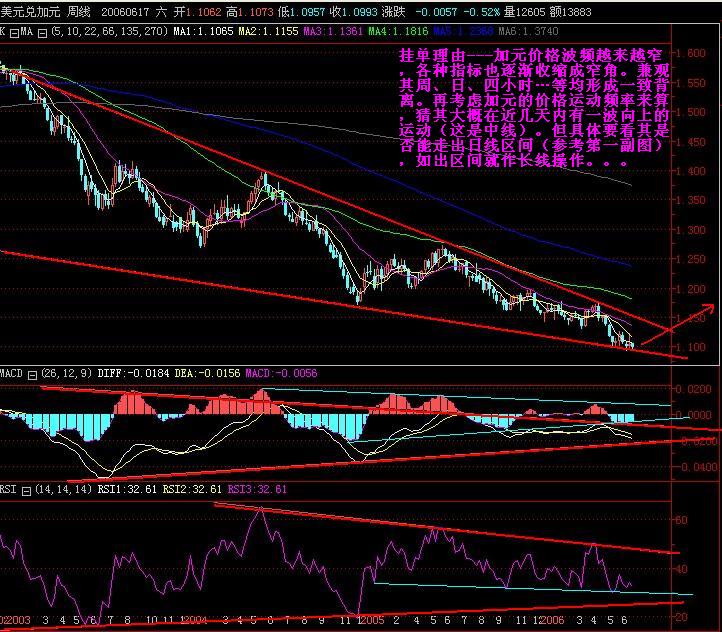722x632 pixels.
Task: Select the RSI3:32.61 readout
Action: click(x=257, y=489)
